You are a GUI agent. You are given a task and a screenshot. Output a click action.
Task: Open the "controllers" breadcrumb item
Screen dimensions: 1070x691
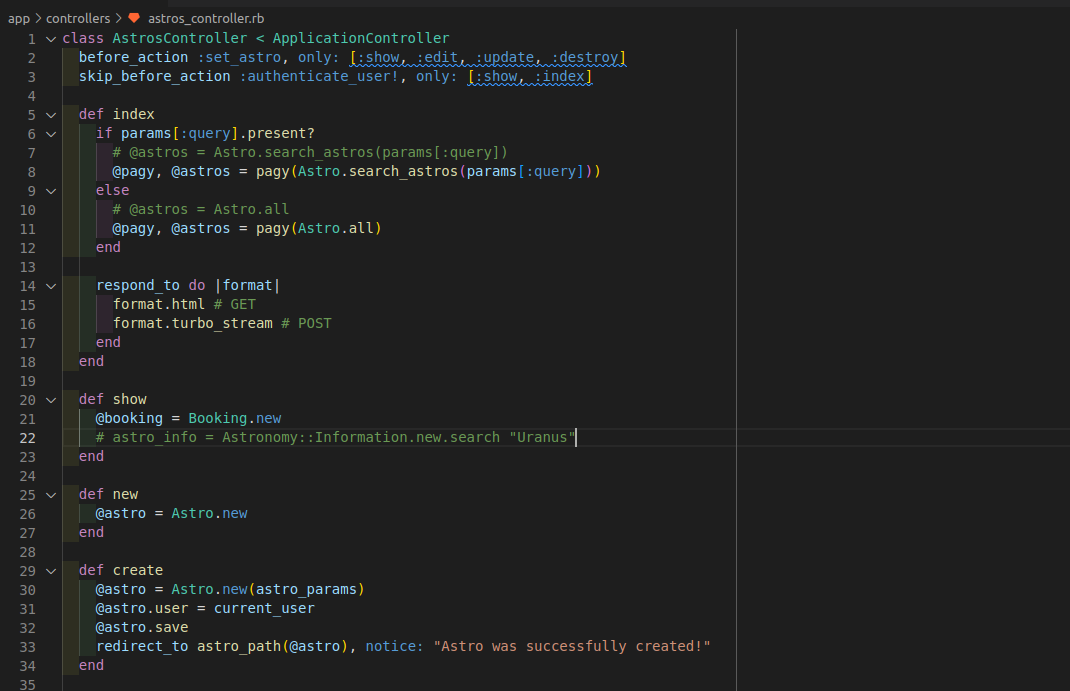coord(79,17)
